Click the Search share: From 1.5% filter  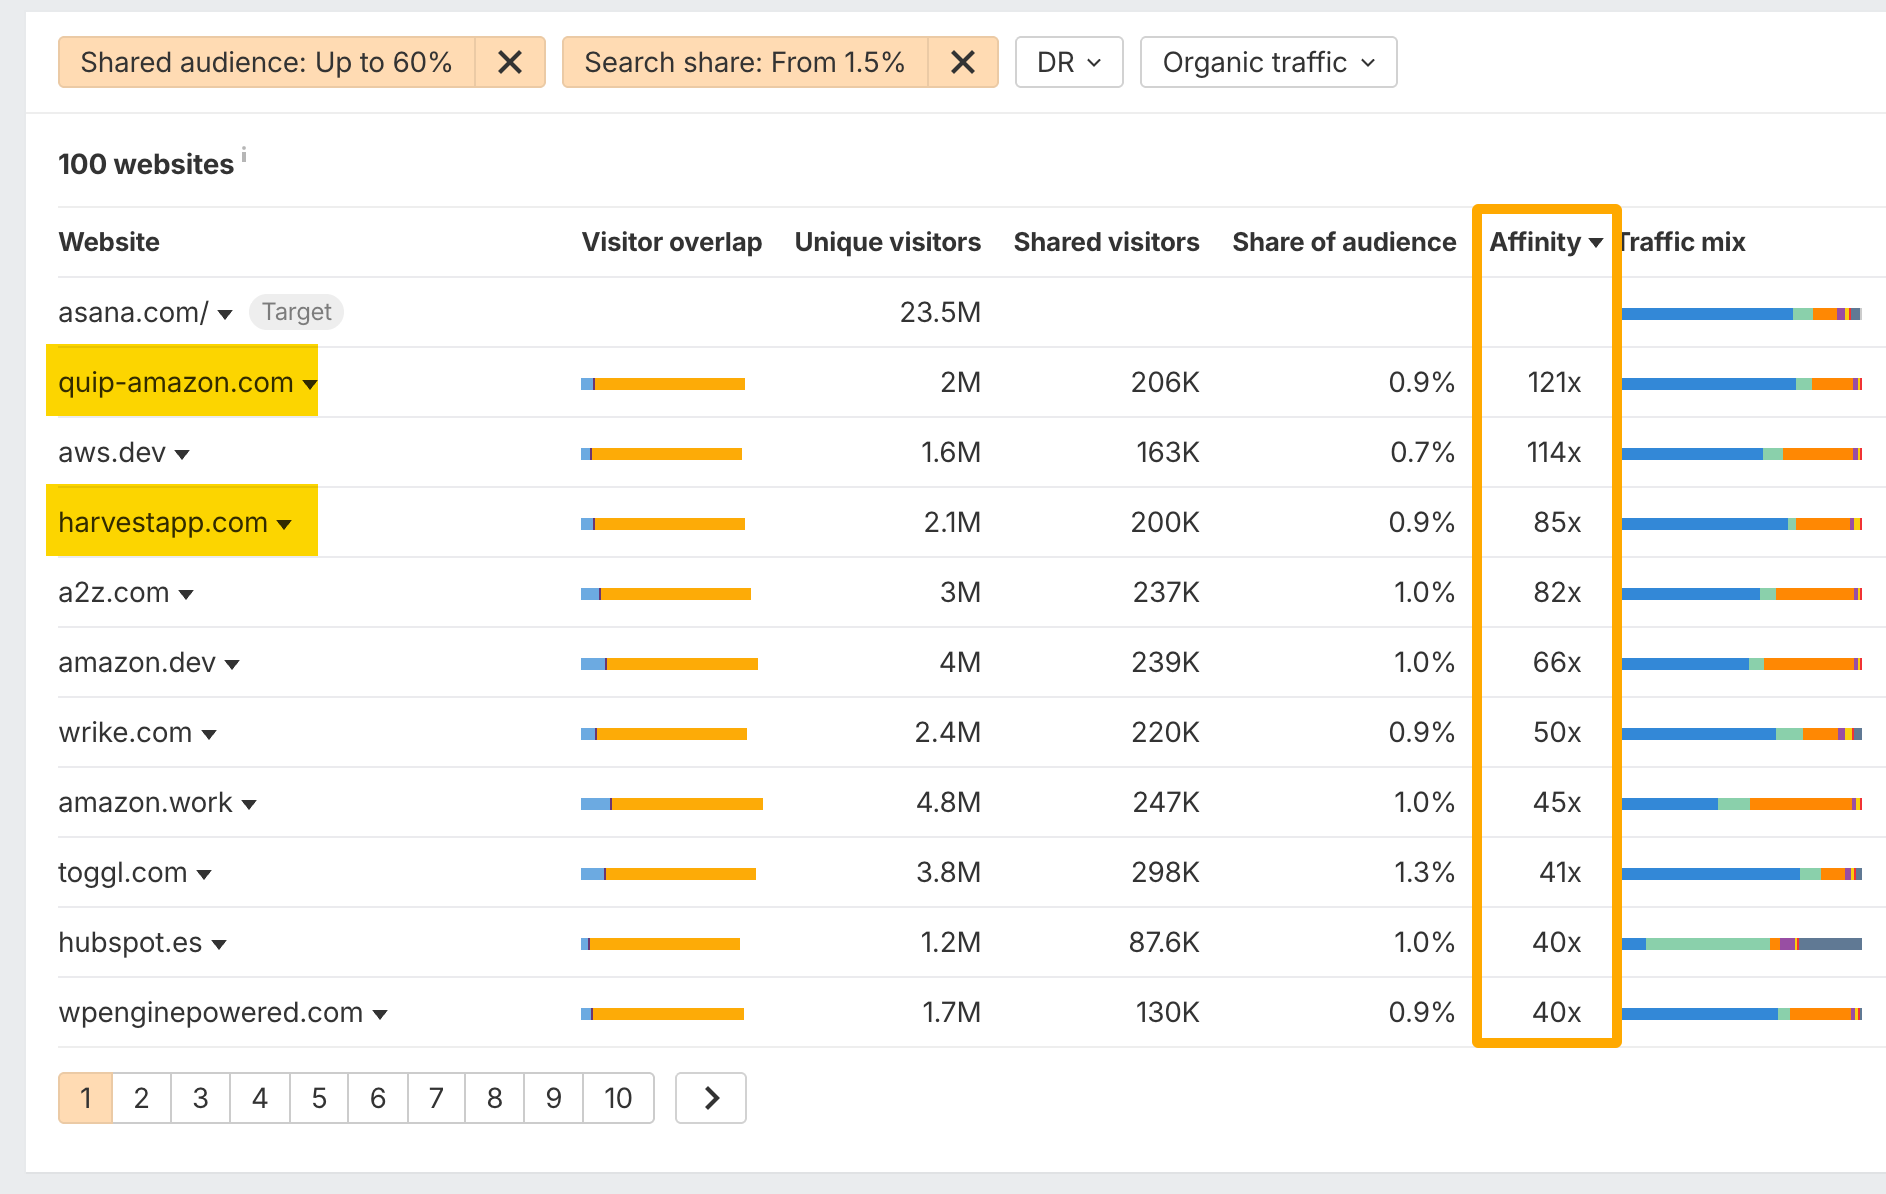(x=745, y=62)
